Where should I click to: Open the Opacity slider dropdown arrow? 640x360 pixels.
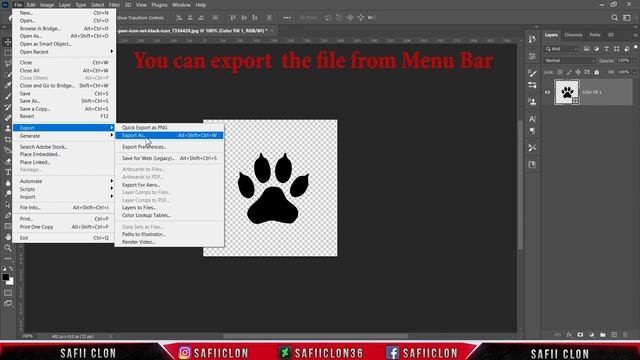(x=634, y=60)
